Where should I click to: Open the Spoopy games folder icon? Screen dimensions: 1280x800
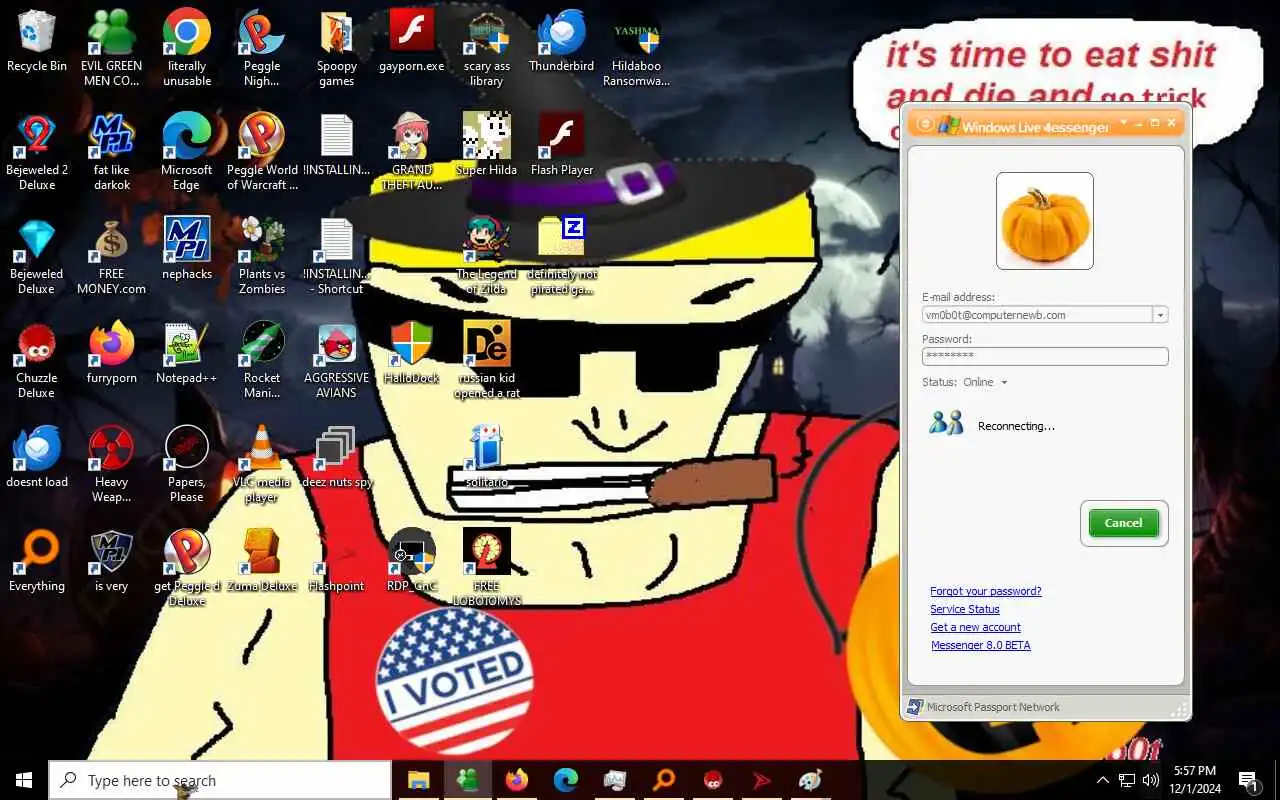pos(337,48)
